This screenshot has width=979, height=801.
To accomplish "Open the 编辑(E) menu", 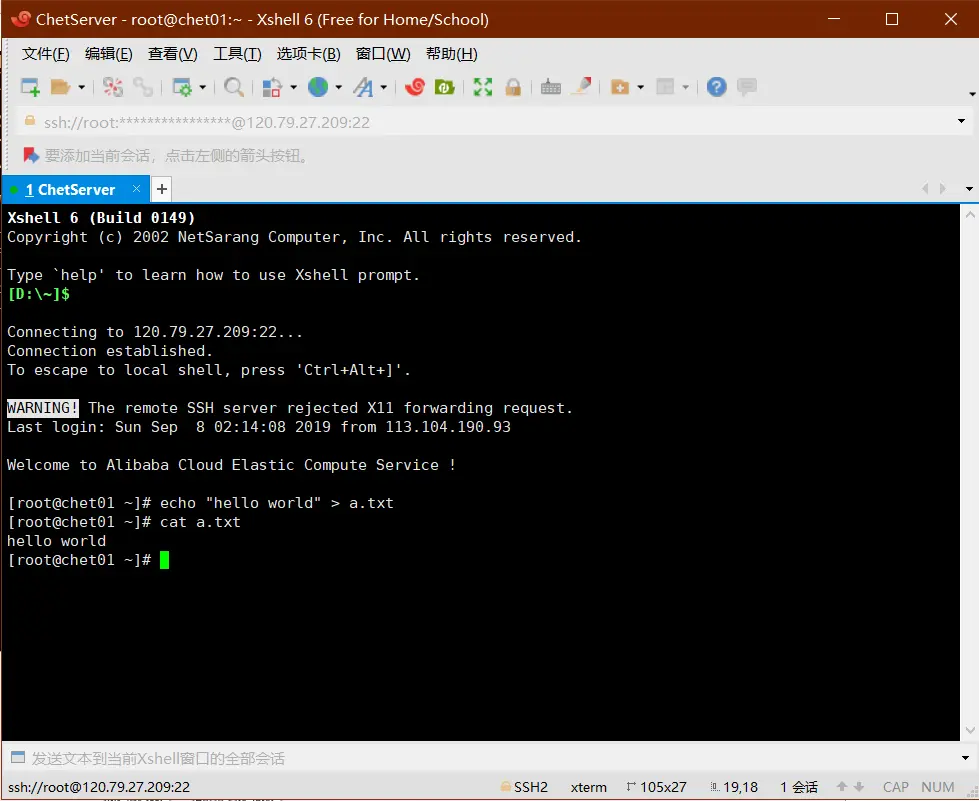I will click(x=109, y=54).
